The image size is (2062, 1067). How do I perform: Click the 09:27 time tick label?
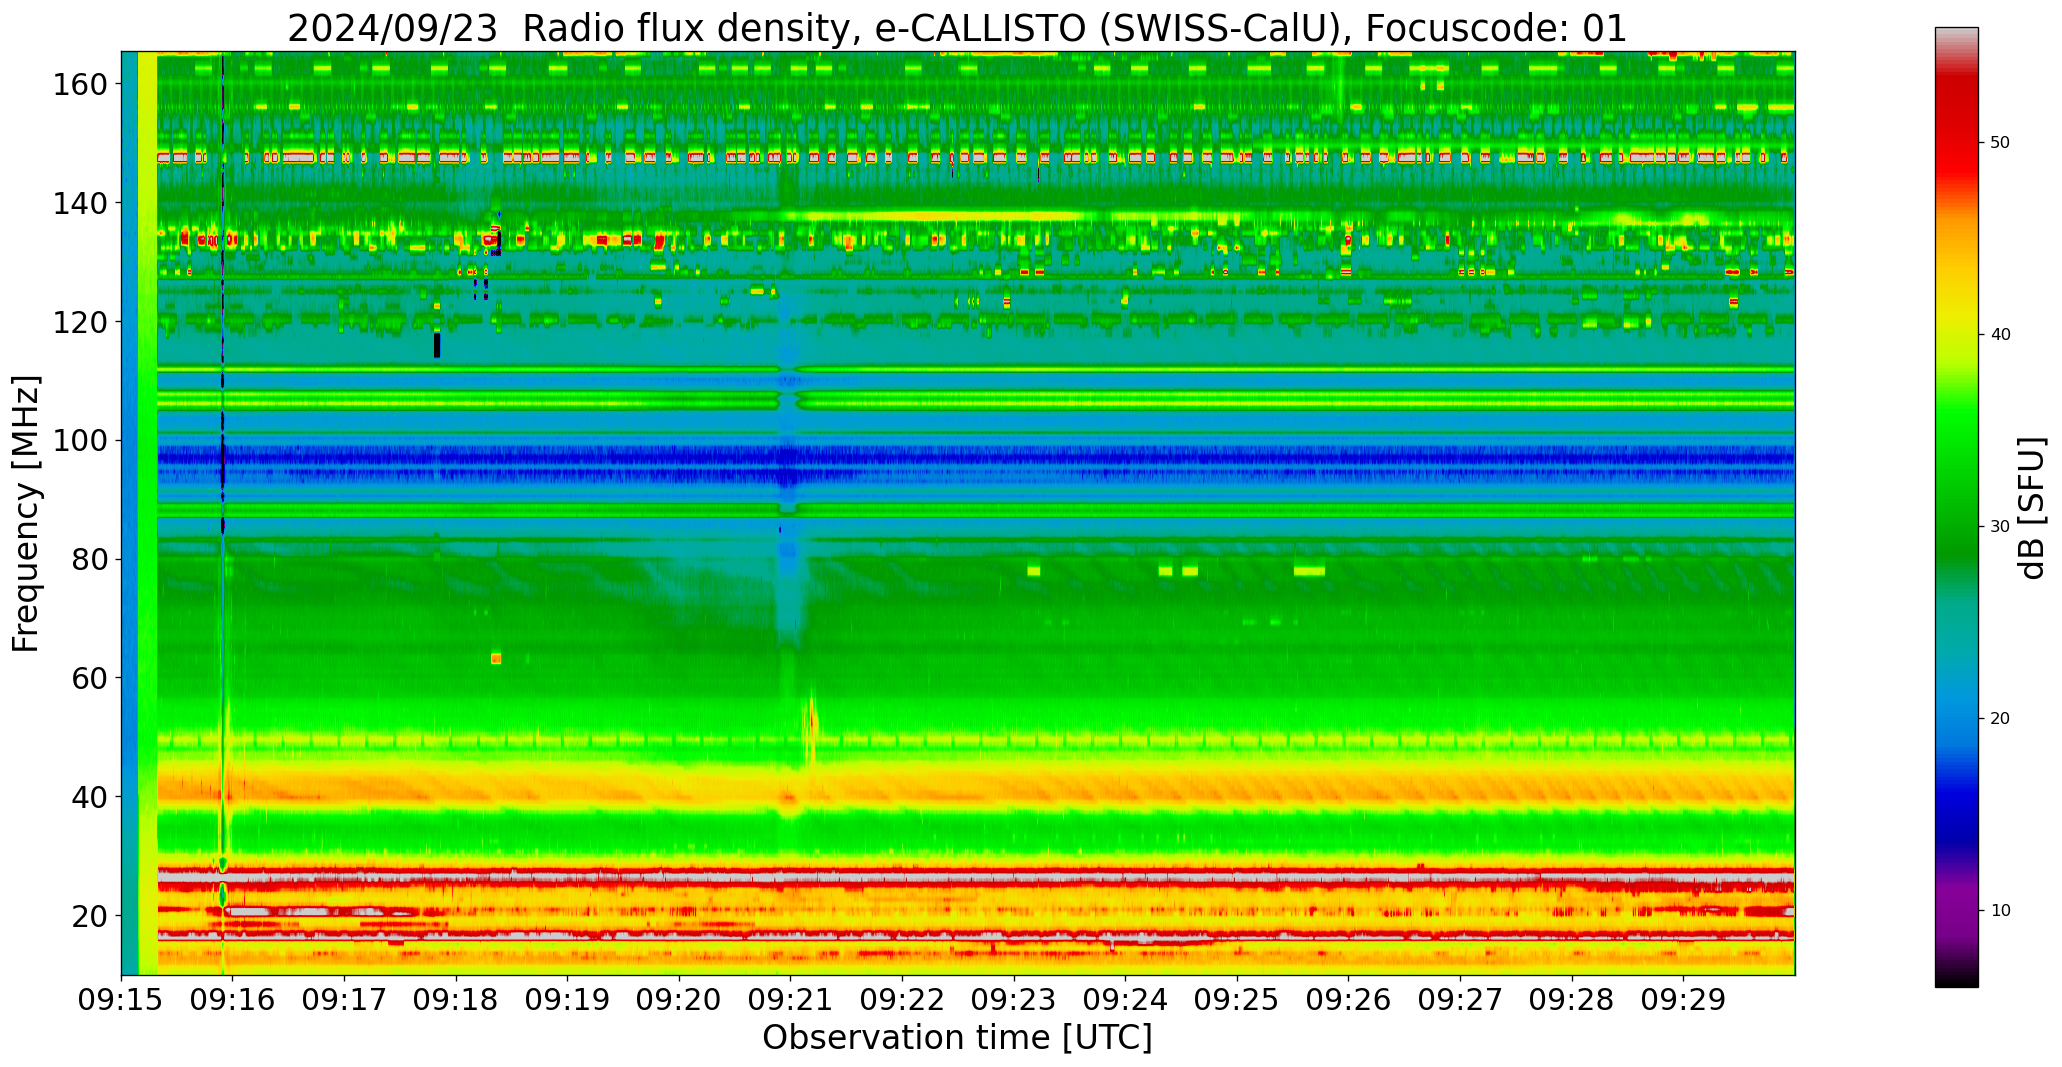point(1460,999)
